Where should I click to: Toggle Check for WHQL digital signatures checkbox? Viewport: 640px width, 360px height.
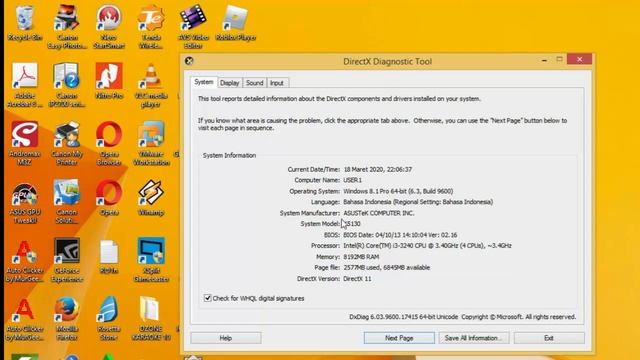tap(207, 298)
